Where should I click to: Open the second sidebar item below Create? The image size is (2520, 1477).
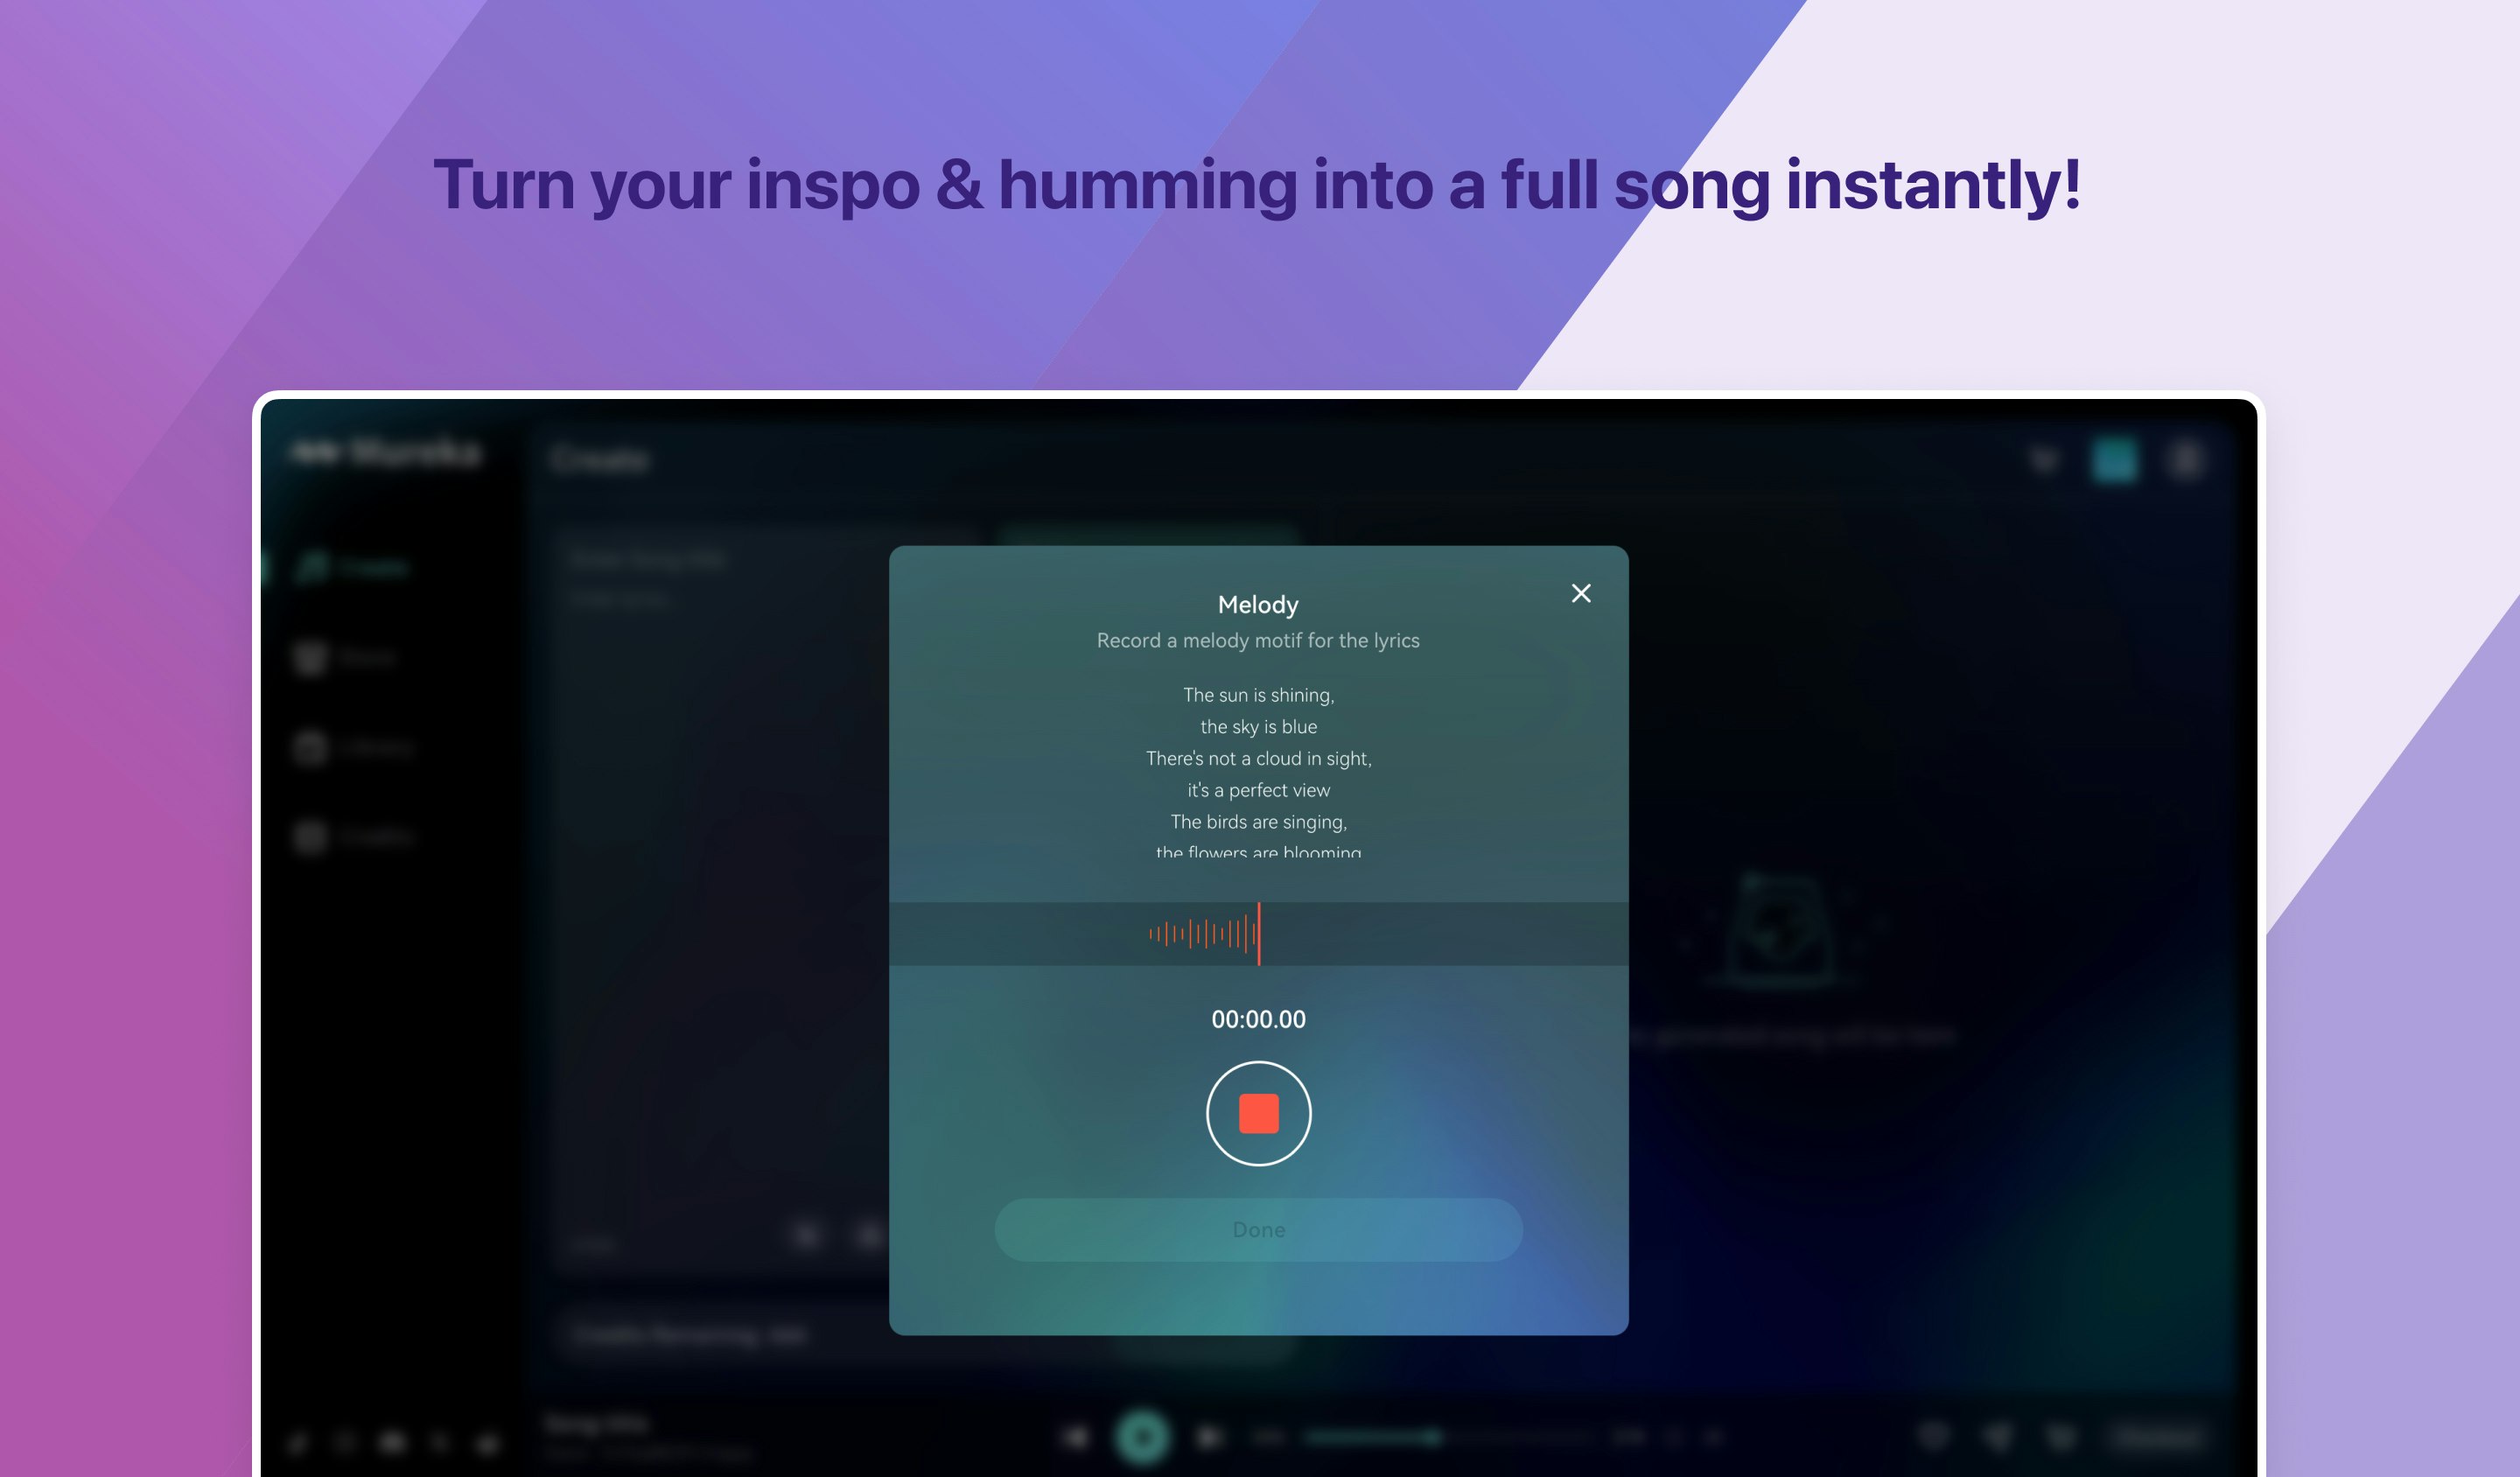point(346,658)
